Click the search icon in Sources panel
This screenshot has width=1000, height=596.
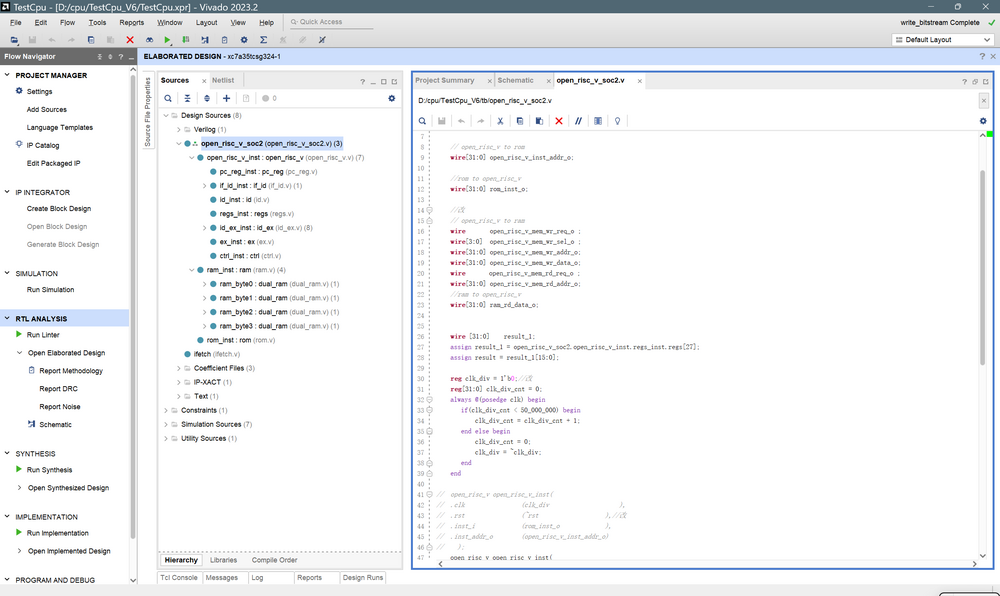167,98
